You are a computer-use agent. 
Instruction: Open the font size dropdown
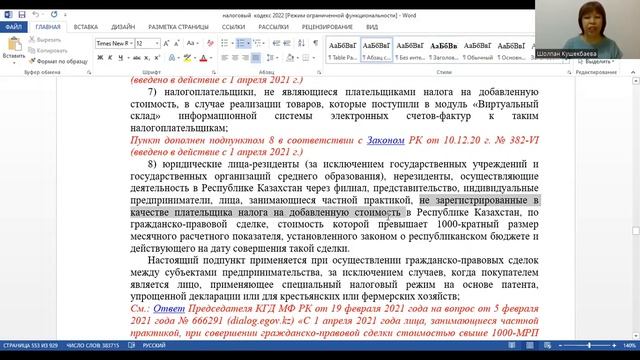(157, 43)
